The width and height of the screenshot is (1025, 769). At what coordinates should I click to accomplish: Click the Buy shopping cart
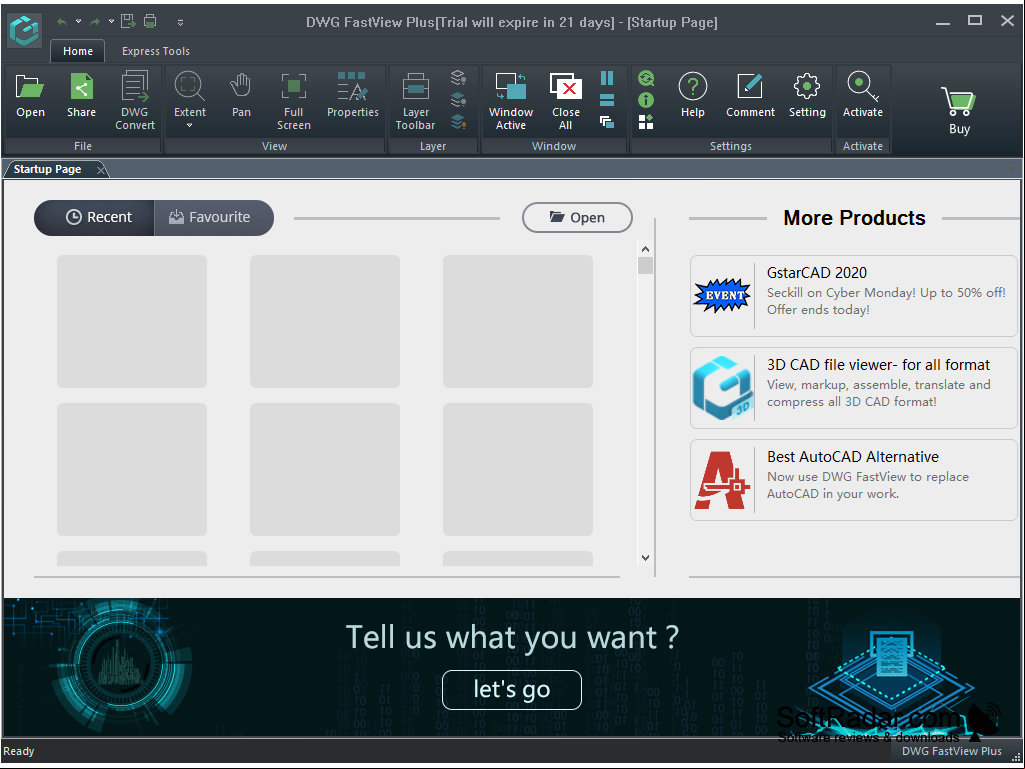(959, 110)
